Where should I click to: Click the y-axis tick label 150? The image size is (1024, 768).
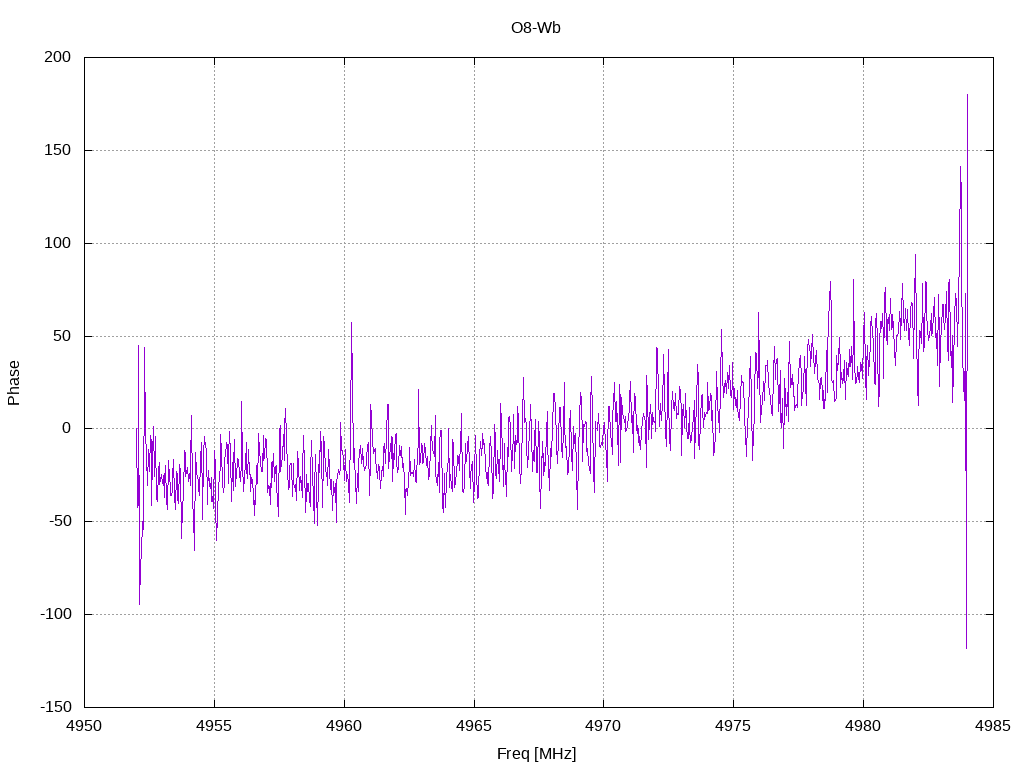pyautogui.click(x=57, y=150)
